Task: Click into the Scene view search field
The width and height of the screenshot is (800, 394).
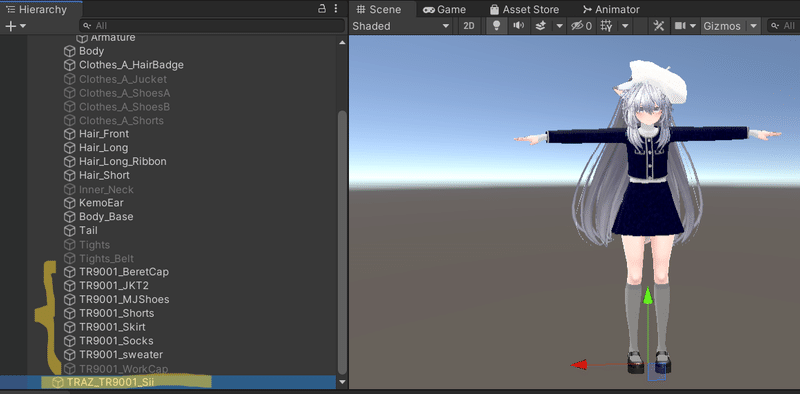Action: tap(783, 26)
